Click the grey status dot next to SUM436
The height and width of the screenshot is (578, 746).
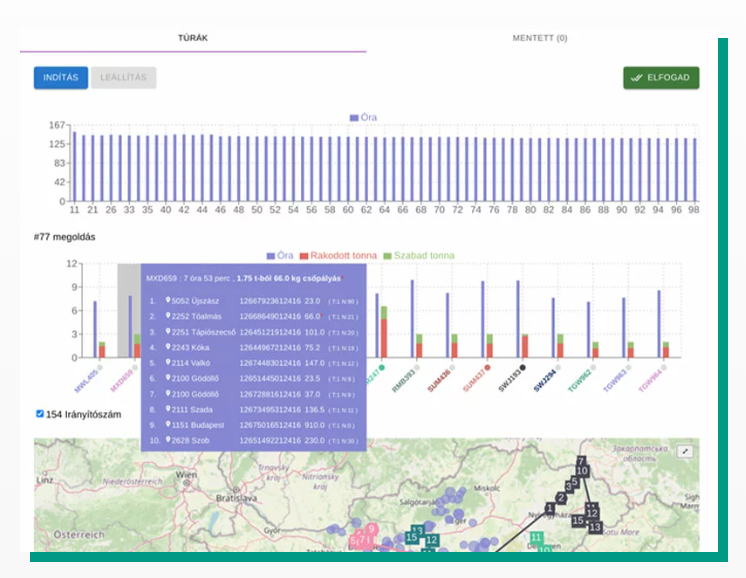(x=452, y=367)
